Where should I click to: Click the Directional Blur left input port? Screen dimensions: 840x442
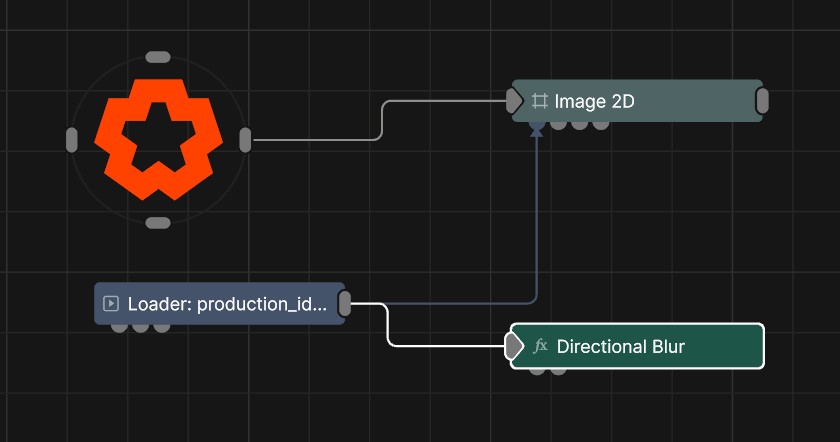pos(513,347)
